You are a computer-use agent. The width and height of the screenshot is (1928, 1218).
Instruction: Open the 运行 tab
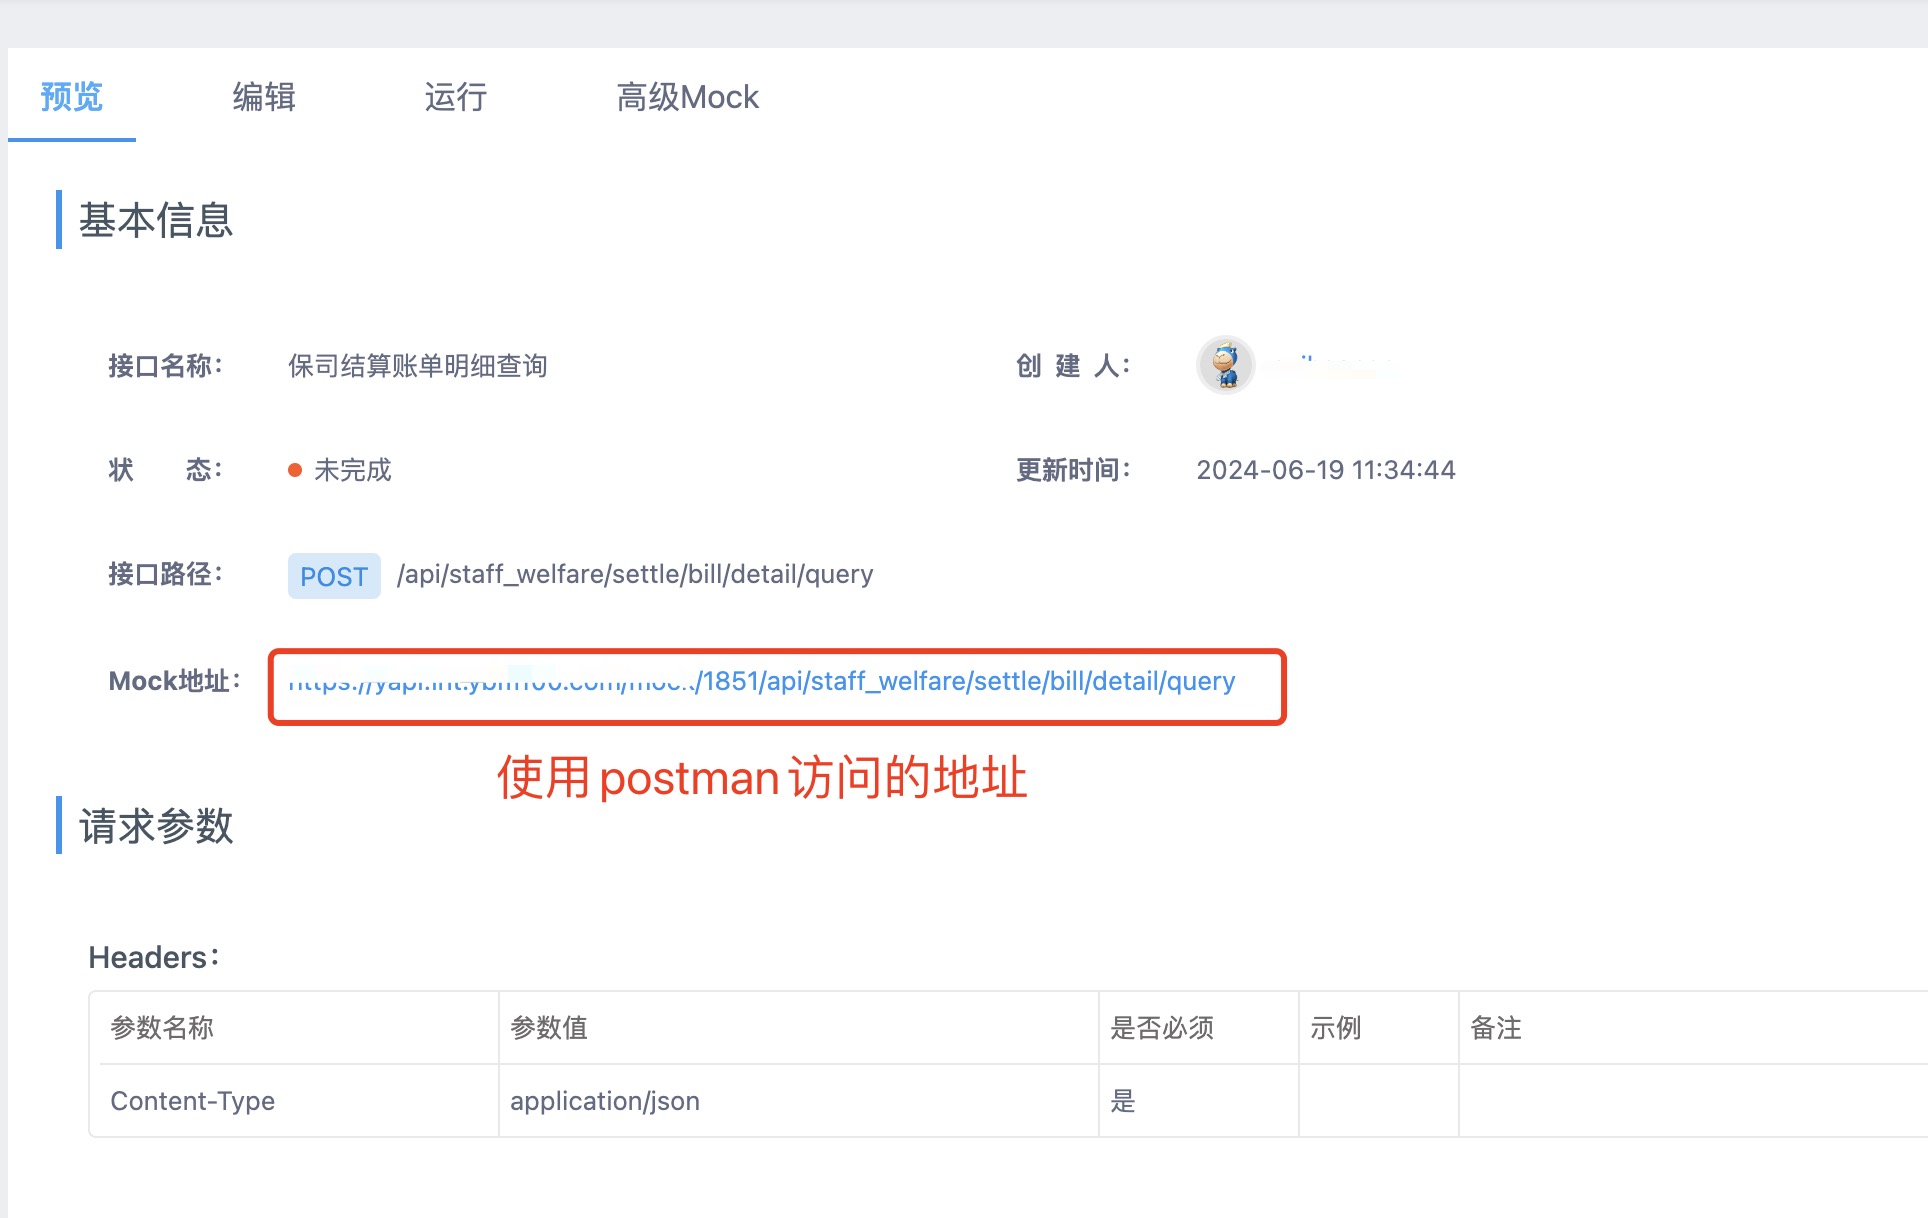pos(456,97)
